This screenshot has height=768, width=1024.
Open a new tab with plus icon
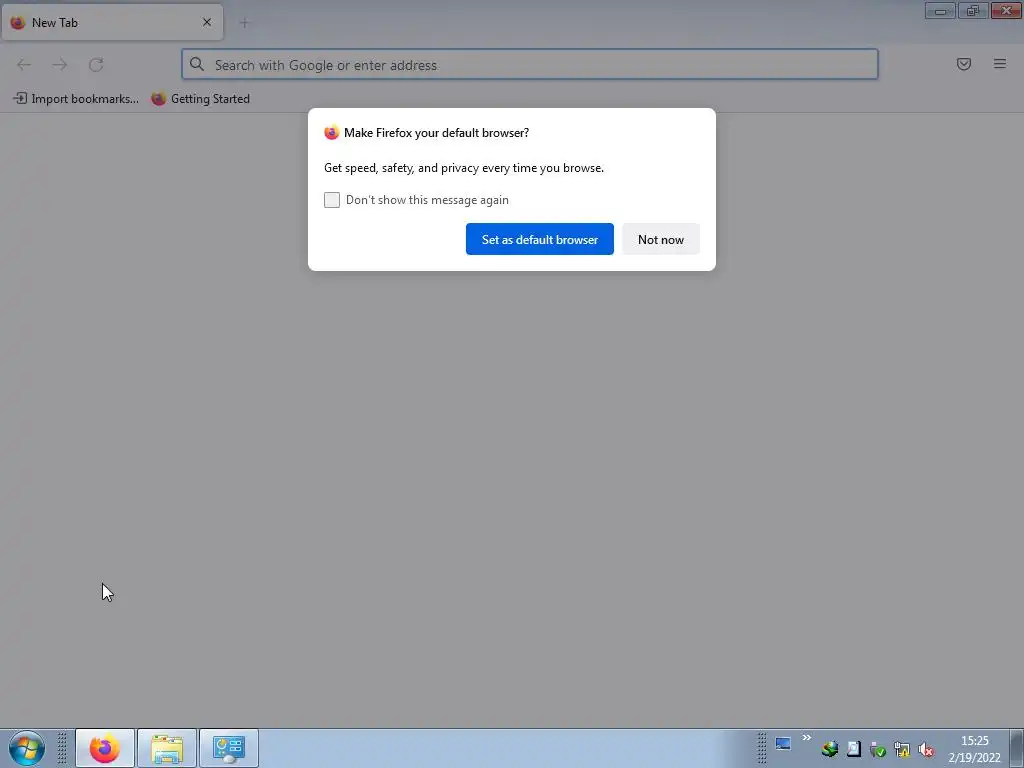244,23
